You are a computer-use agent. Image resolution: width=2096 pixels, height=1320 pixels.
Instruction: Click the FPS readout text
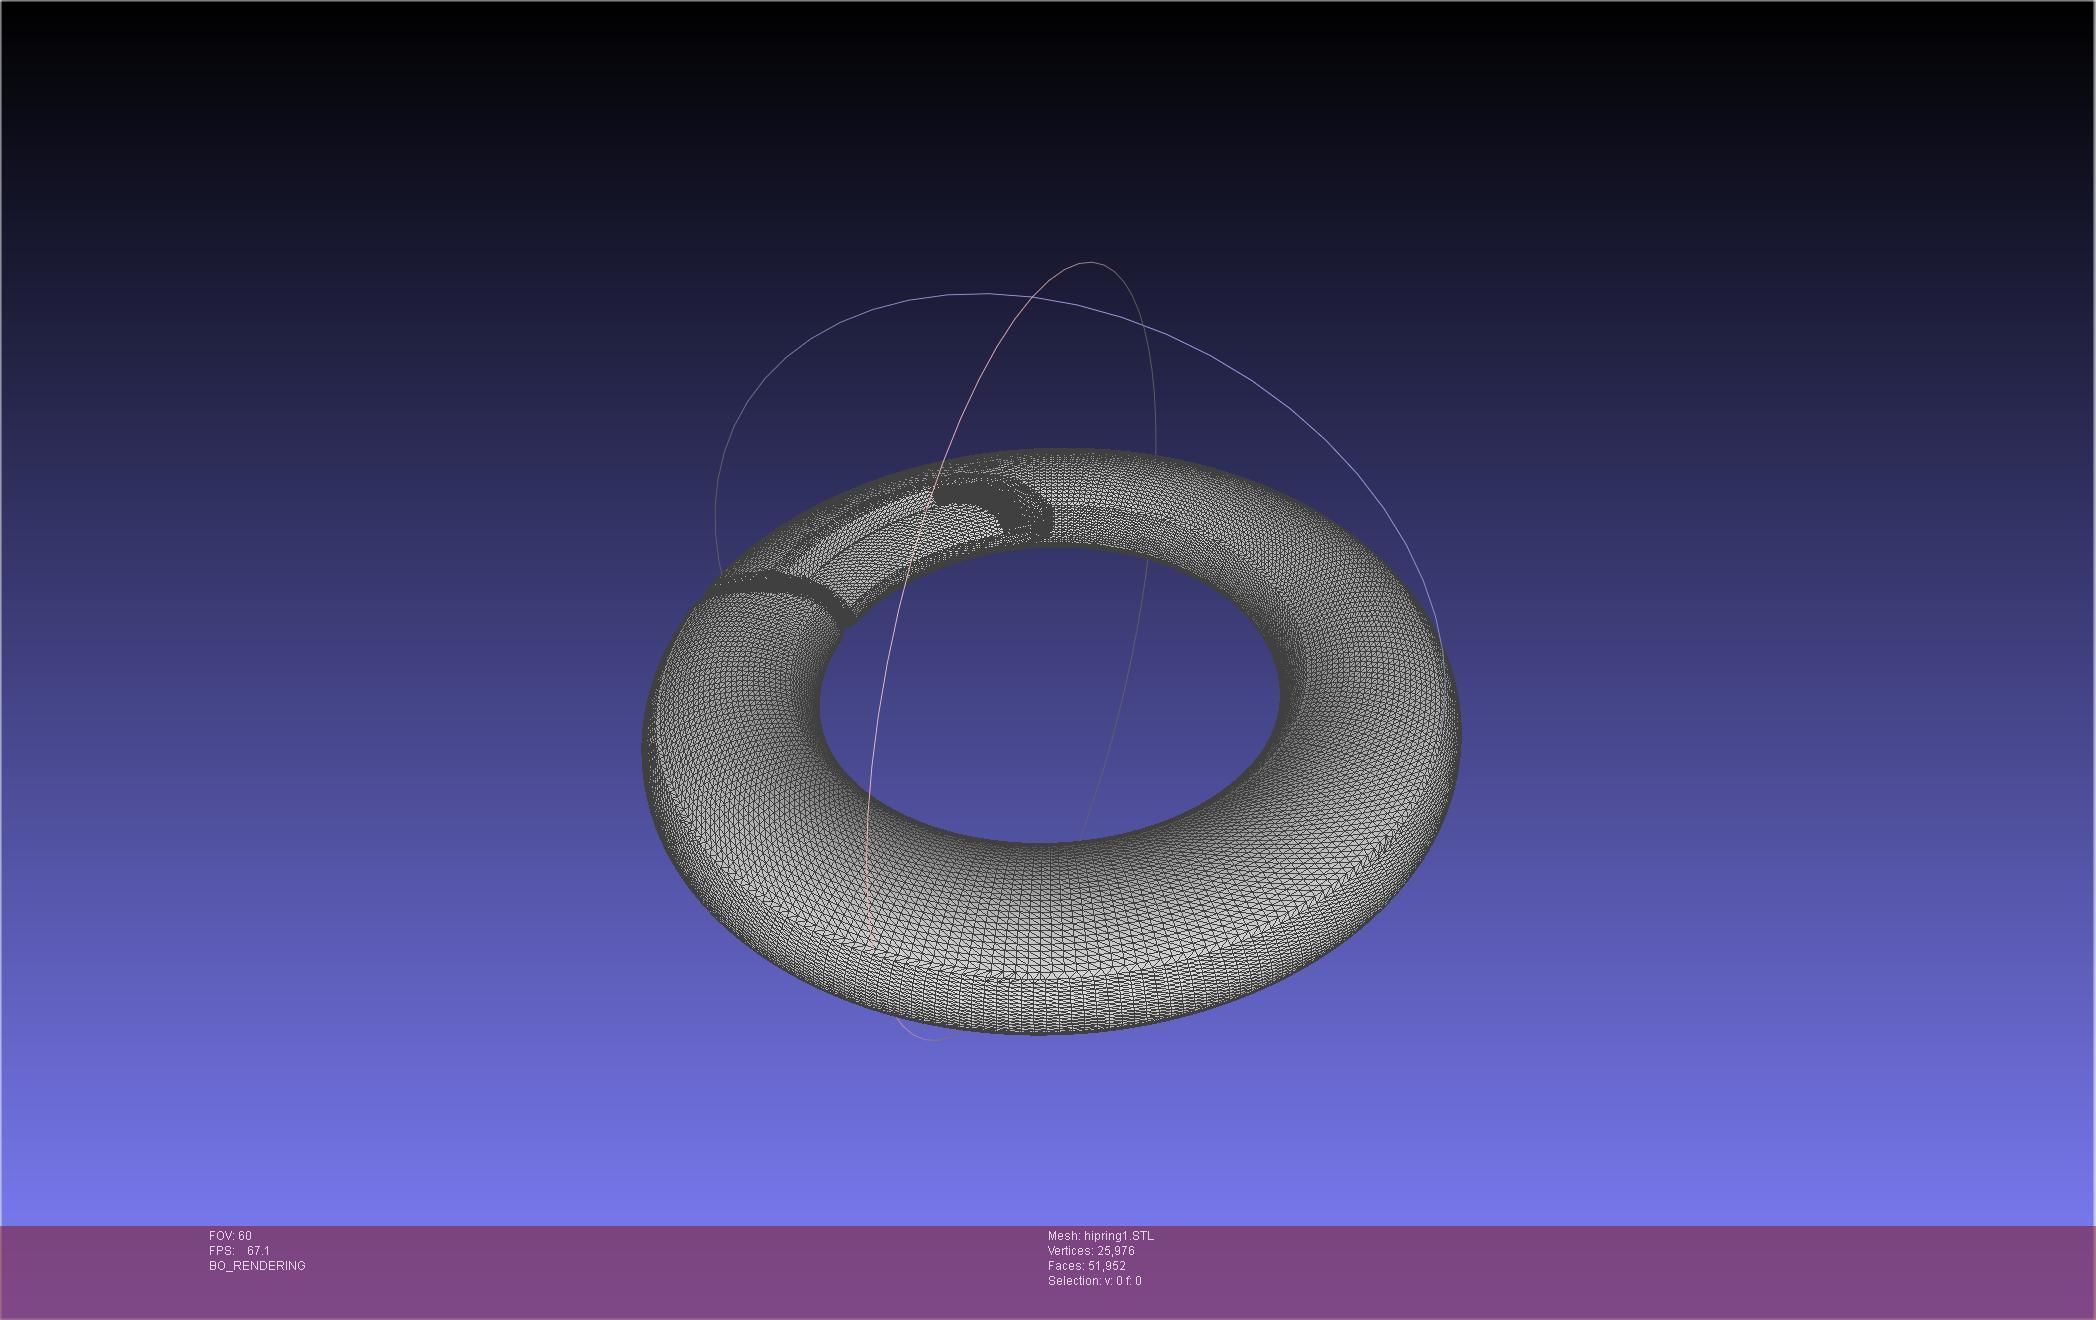pyautogui.click(x=239, y=1251)
